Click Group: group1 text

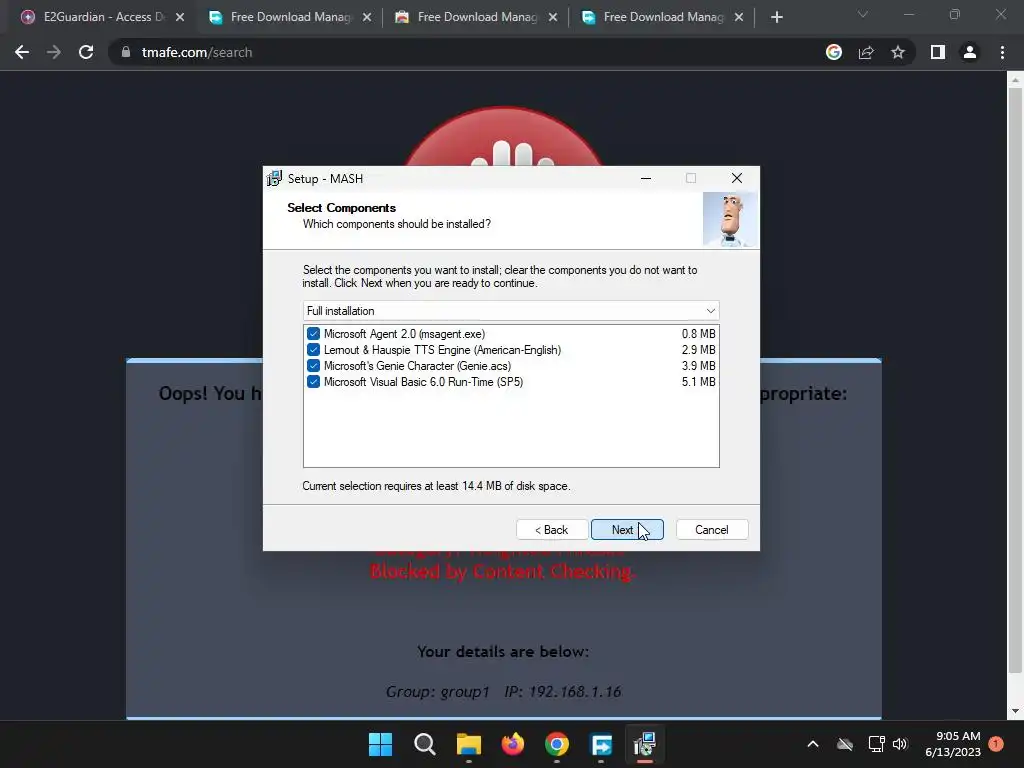tap(438, 692)
